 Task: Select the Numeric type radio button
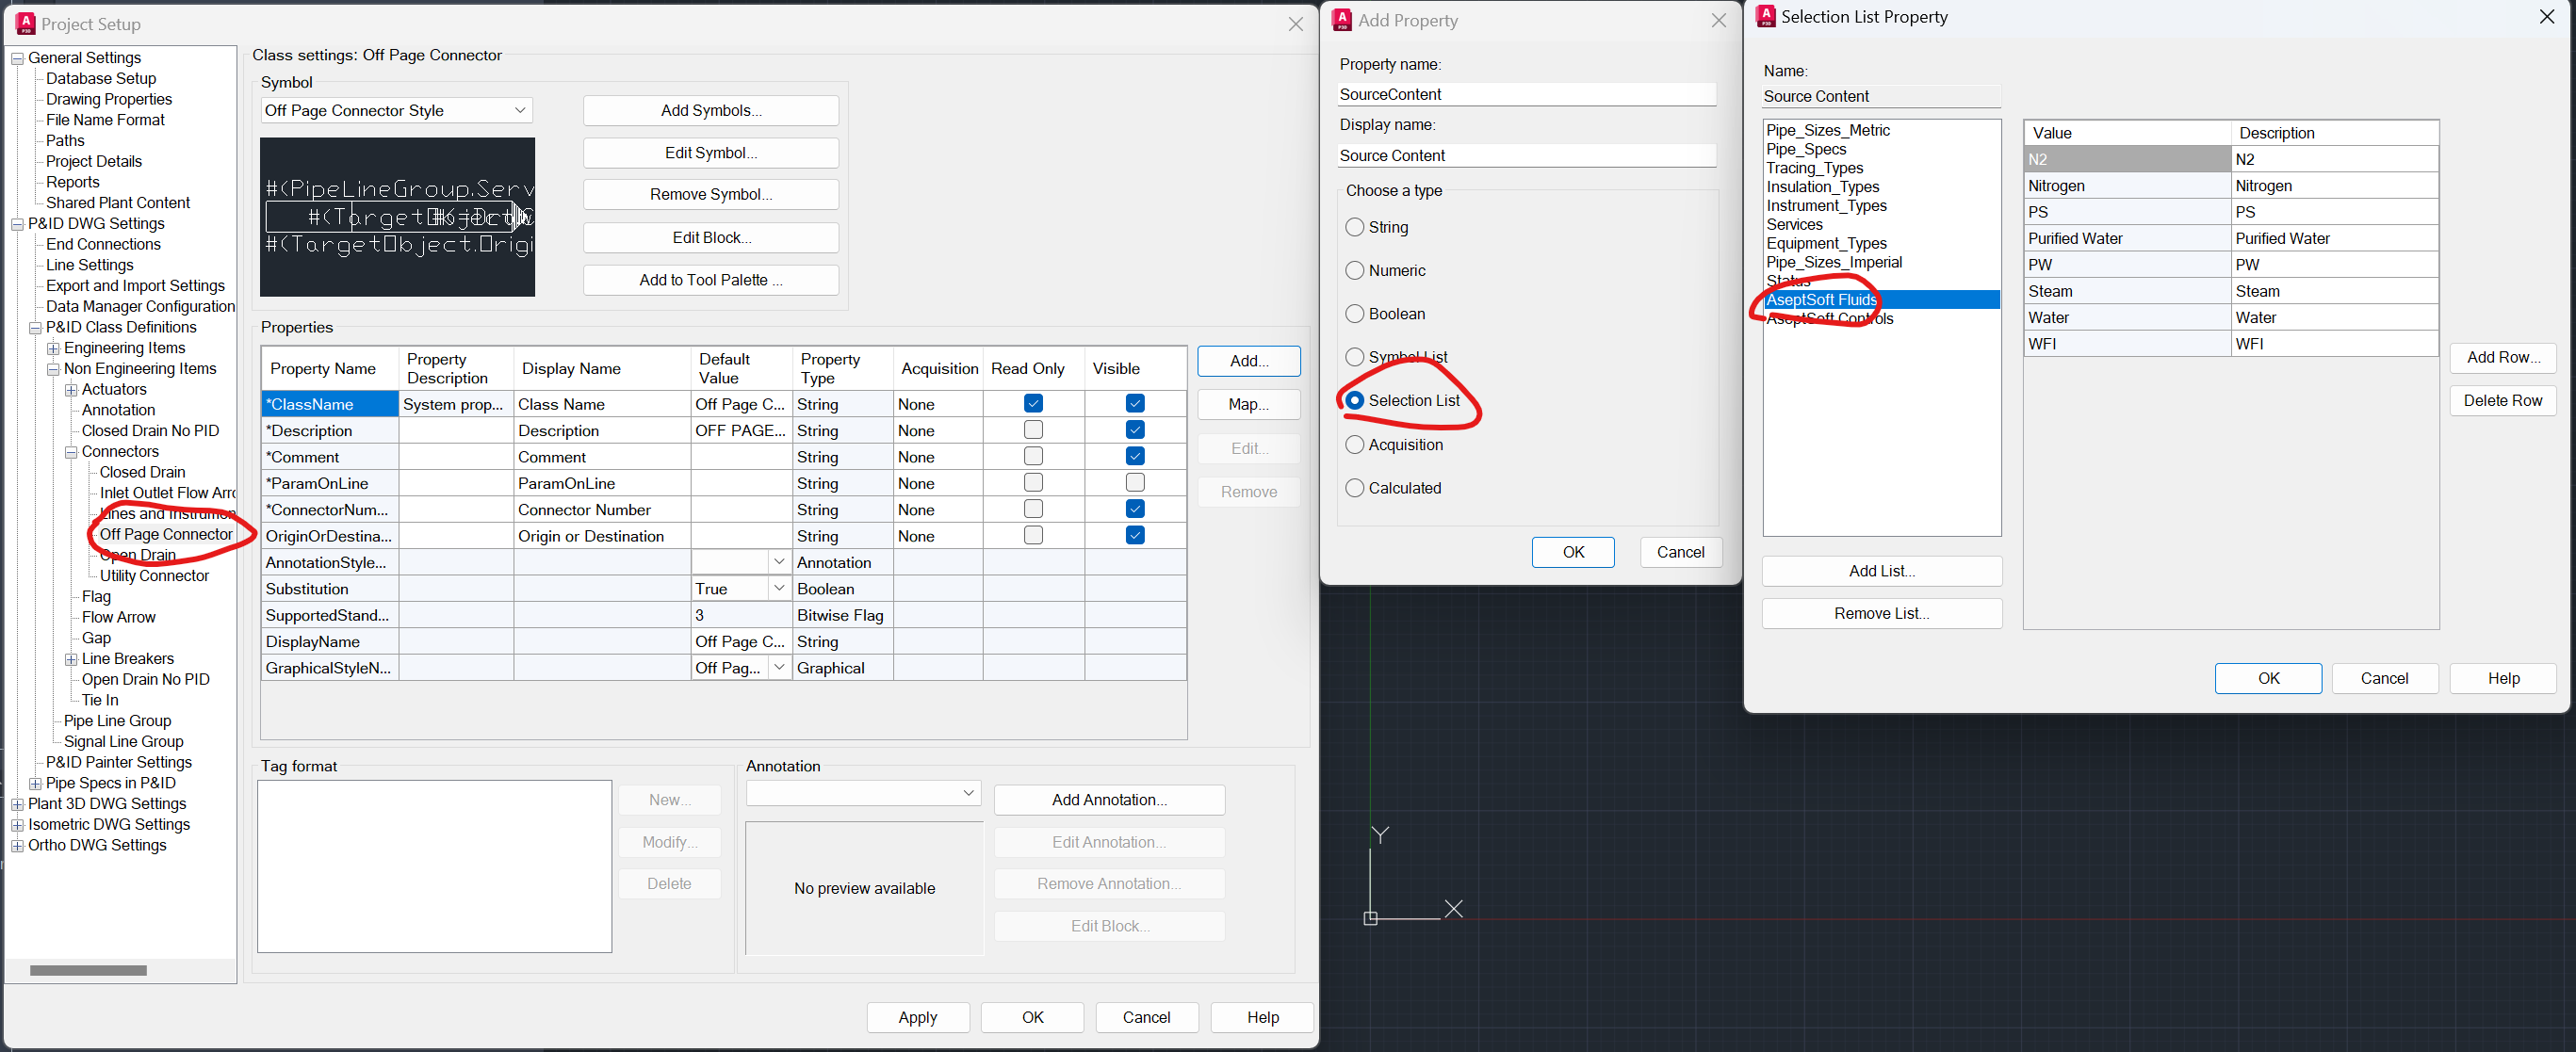pyautogui.click(x=1355, y=270)
